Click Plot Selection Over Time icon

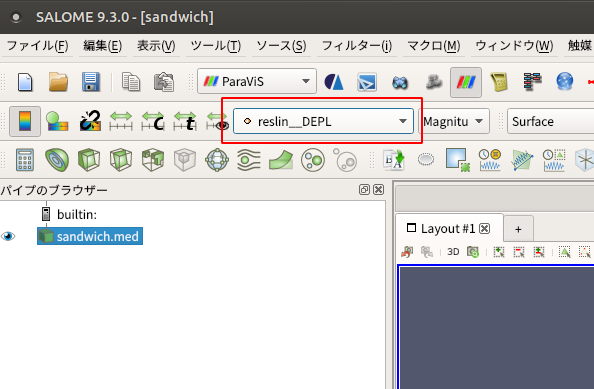(x=554, y=160)
